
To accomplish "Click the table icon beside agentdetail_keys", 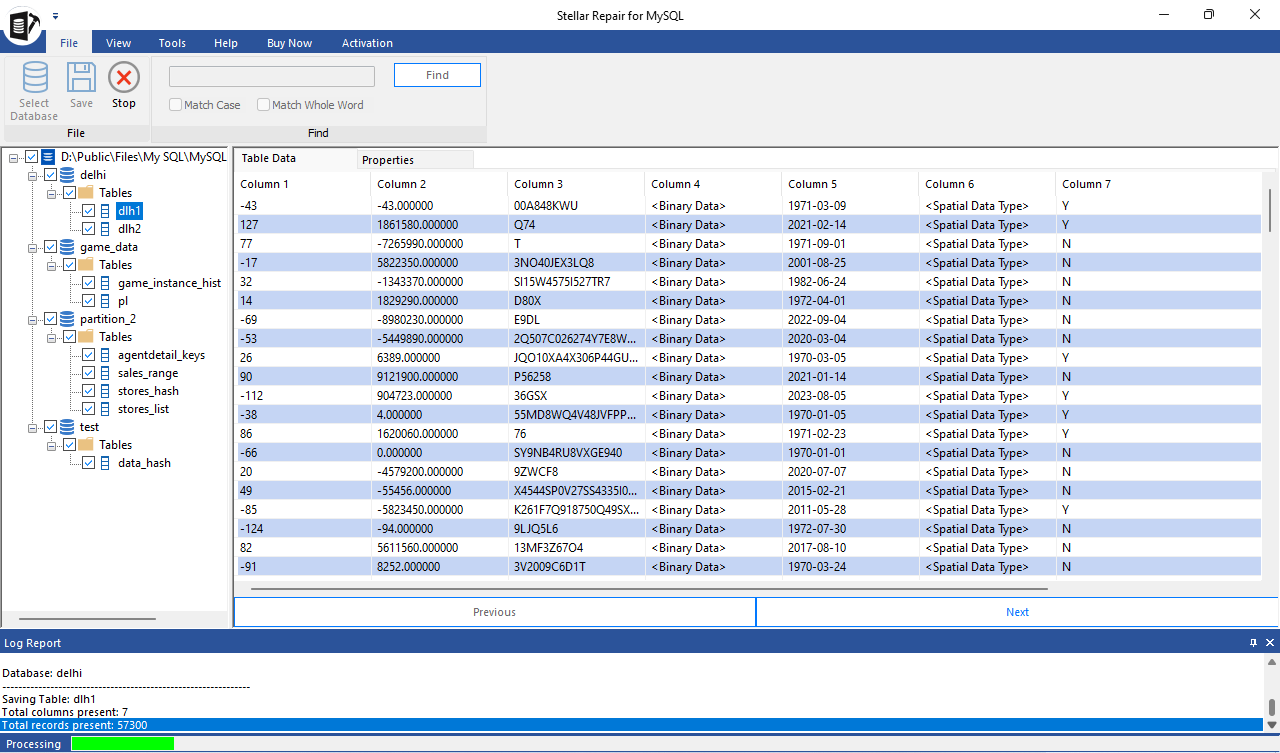I will [x=105, y=355].
